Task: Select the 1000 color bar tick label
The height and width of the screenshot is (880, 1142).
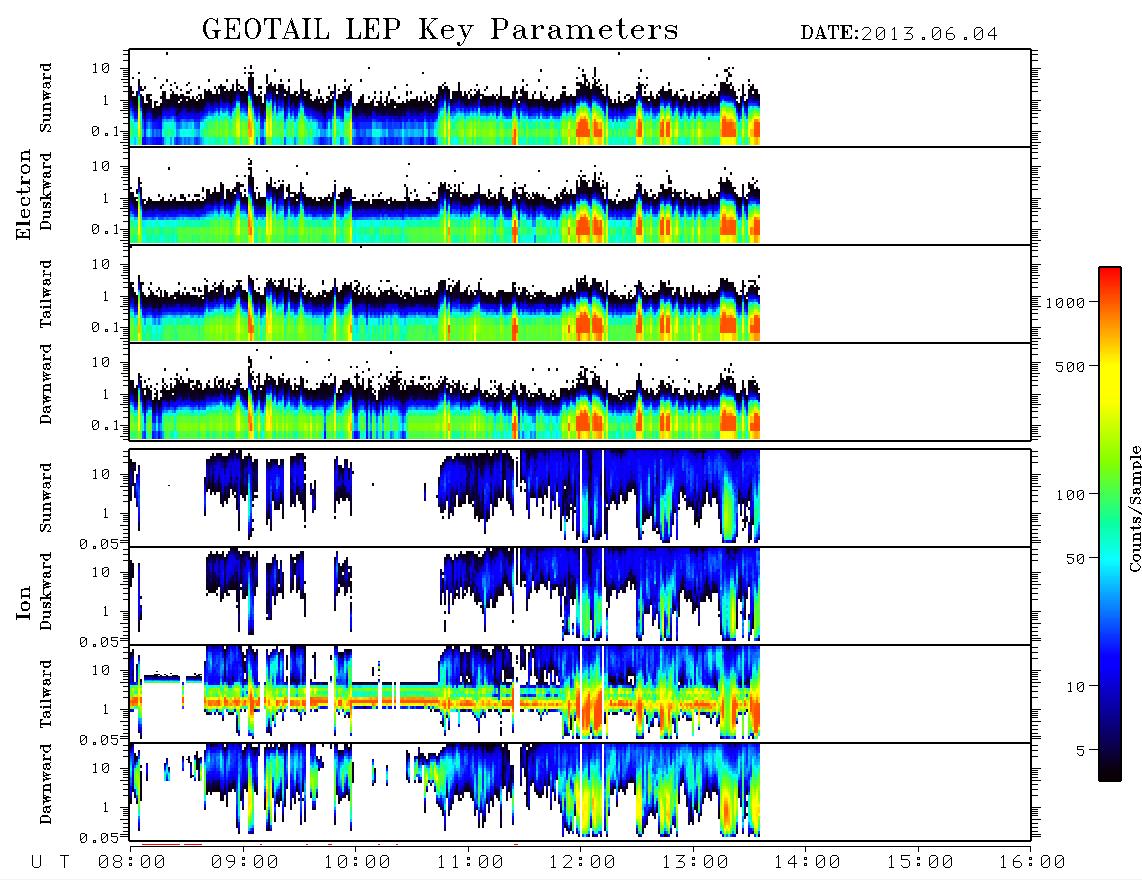Action: point(1065,303)
